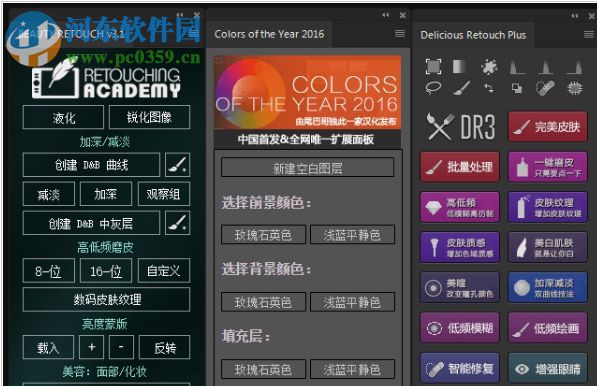Set background color to 浅蓝平静色
The image size is (597, 386).
tap(352, 302)
